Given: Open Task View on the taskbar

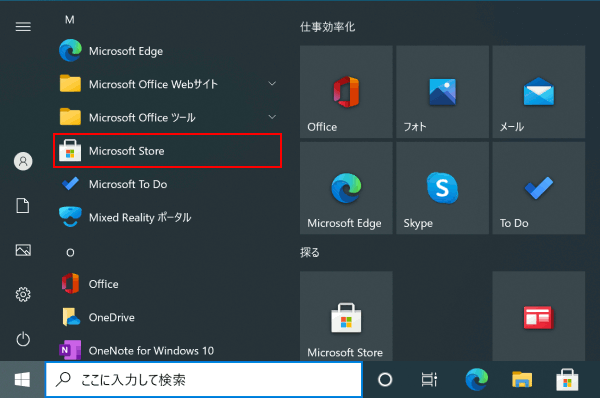Looking at the screenshot, I should point(429,380).
